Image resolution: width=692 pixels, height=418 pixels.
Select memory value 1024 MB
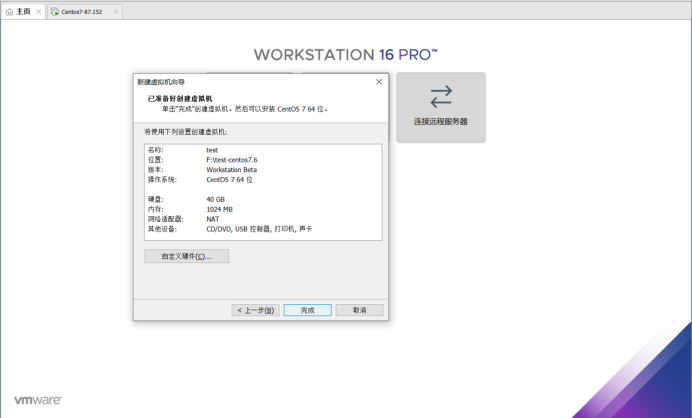[x=219, y=209]
